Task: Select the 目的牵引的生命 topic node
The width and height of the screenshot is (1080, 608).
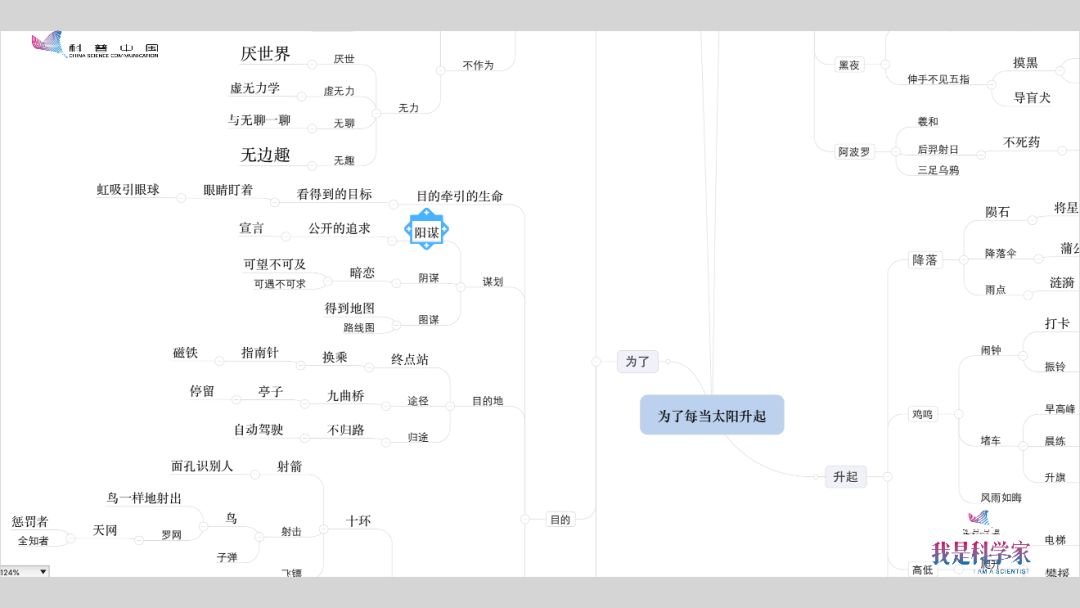Action: [x=459, y=196]
